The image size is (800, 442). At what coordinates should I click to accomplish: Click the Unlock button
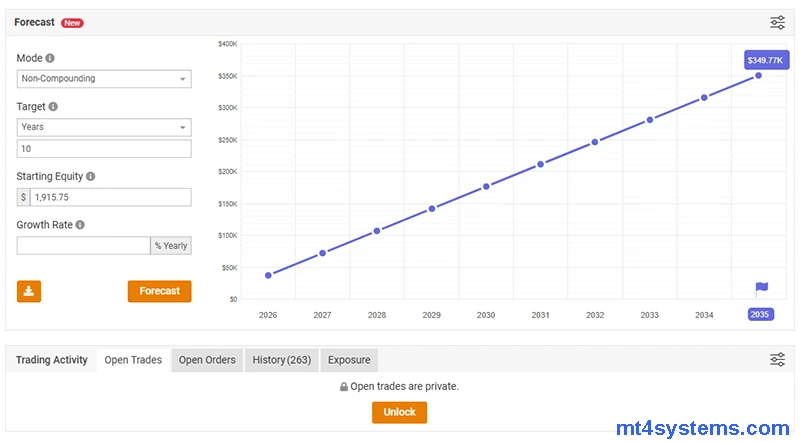(x=399, y=412)
